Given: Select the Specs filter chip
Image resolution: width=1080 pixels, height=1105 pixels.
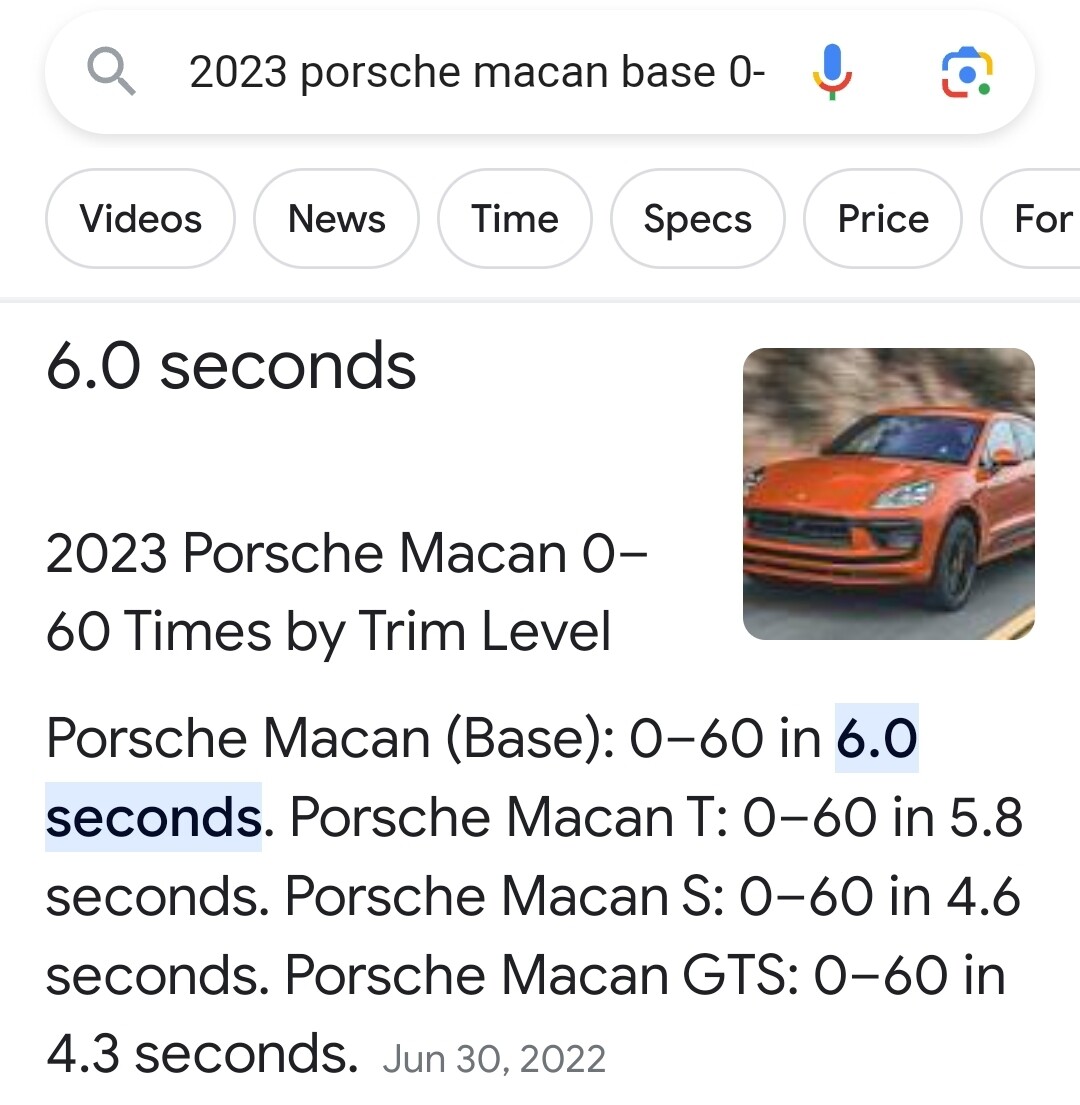Looking at the screenshot, I should [697, 218].
